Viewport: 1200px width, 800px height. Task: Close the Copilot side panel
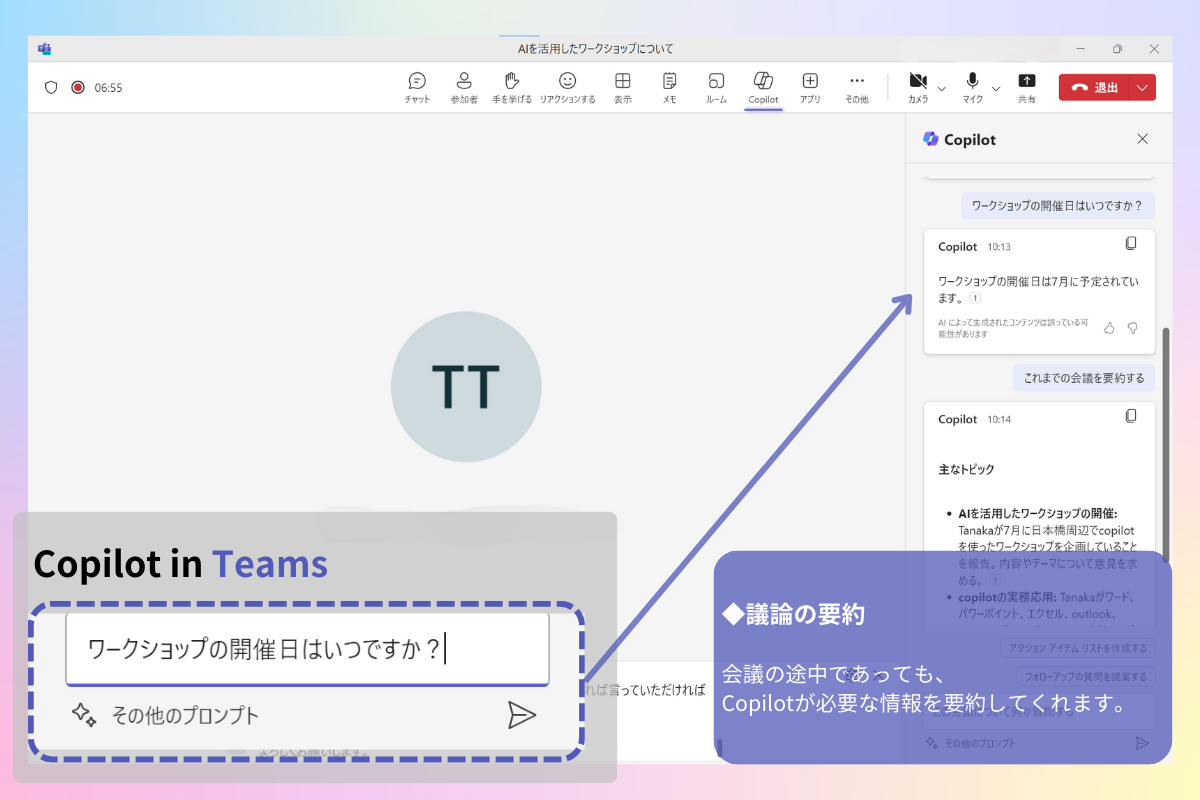click(1143, 139)
